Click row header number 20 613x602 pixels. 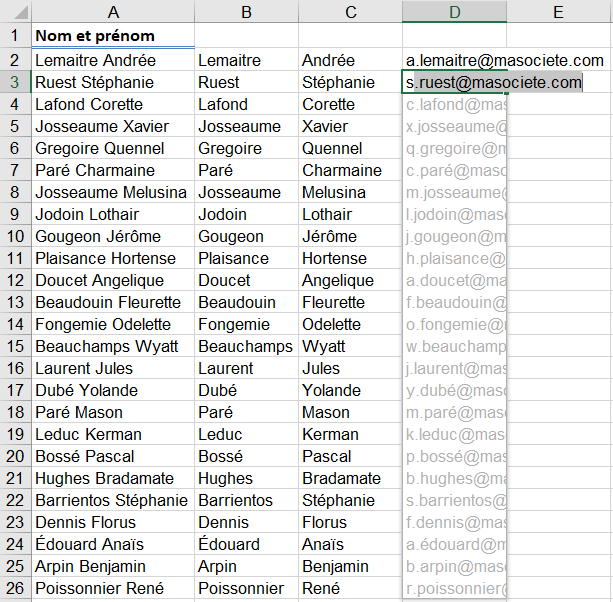coord(15,456)
